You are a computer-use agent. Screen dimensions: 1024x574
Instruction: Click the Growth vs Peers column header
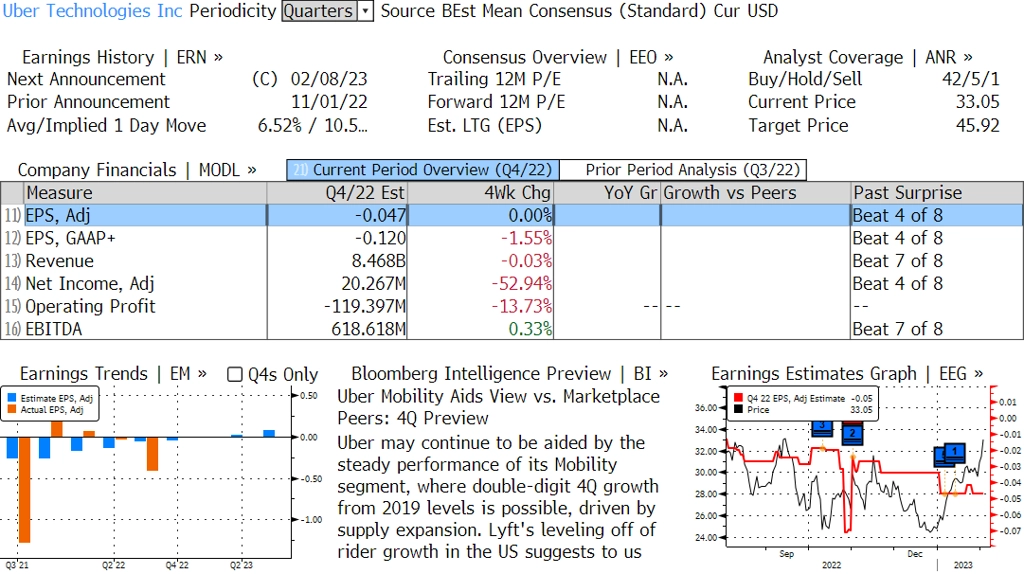tap(756, 193)
